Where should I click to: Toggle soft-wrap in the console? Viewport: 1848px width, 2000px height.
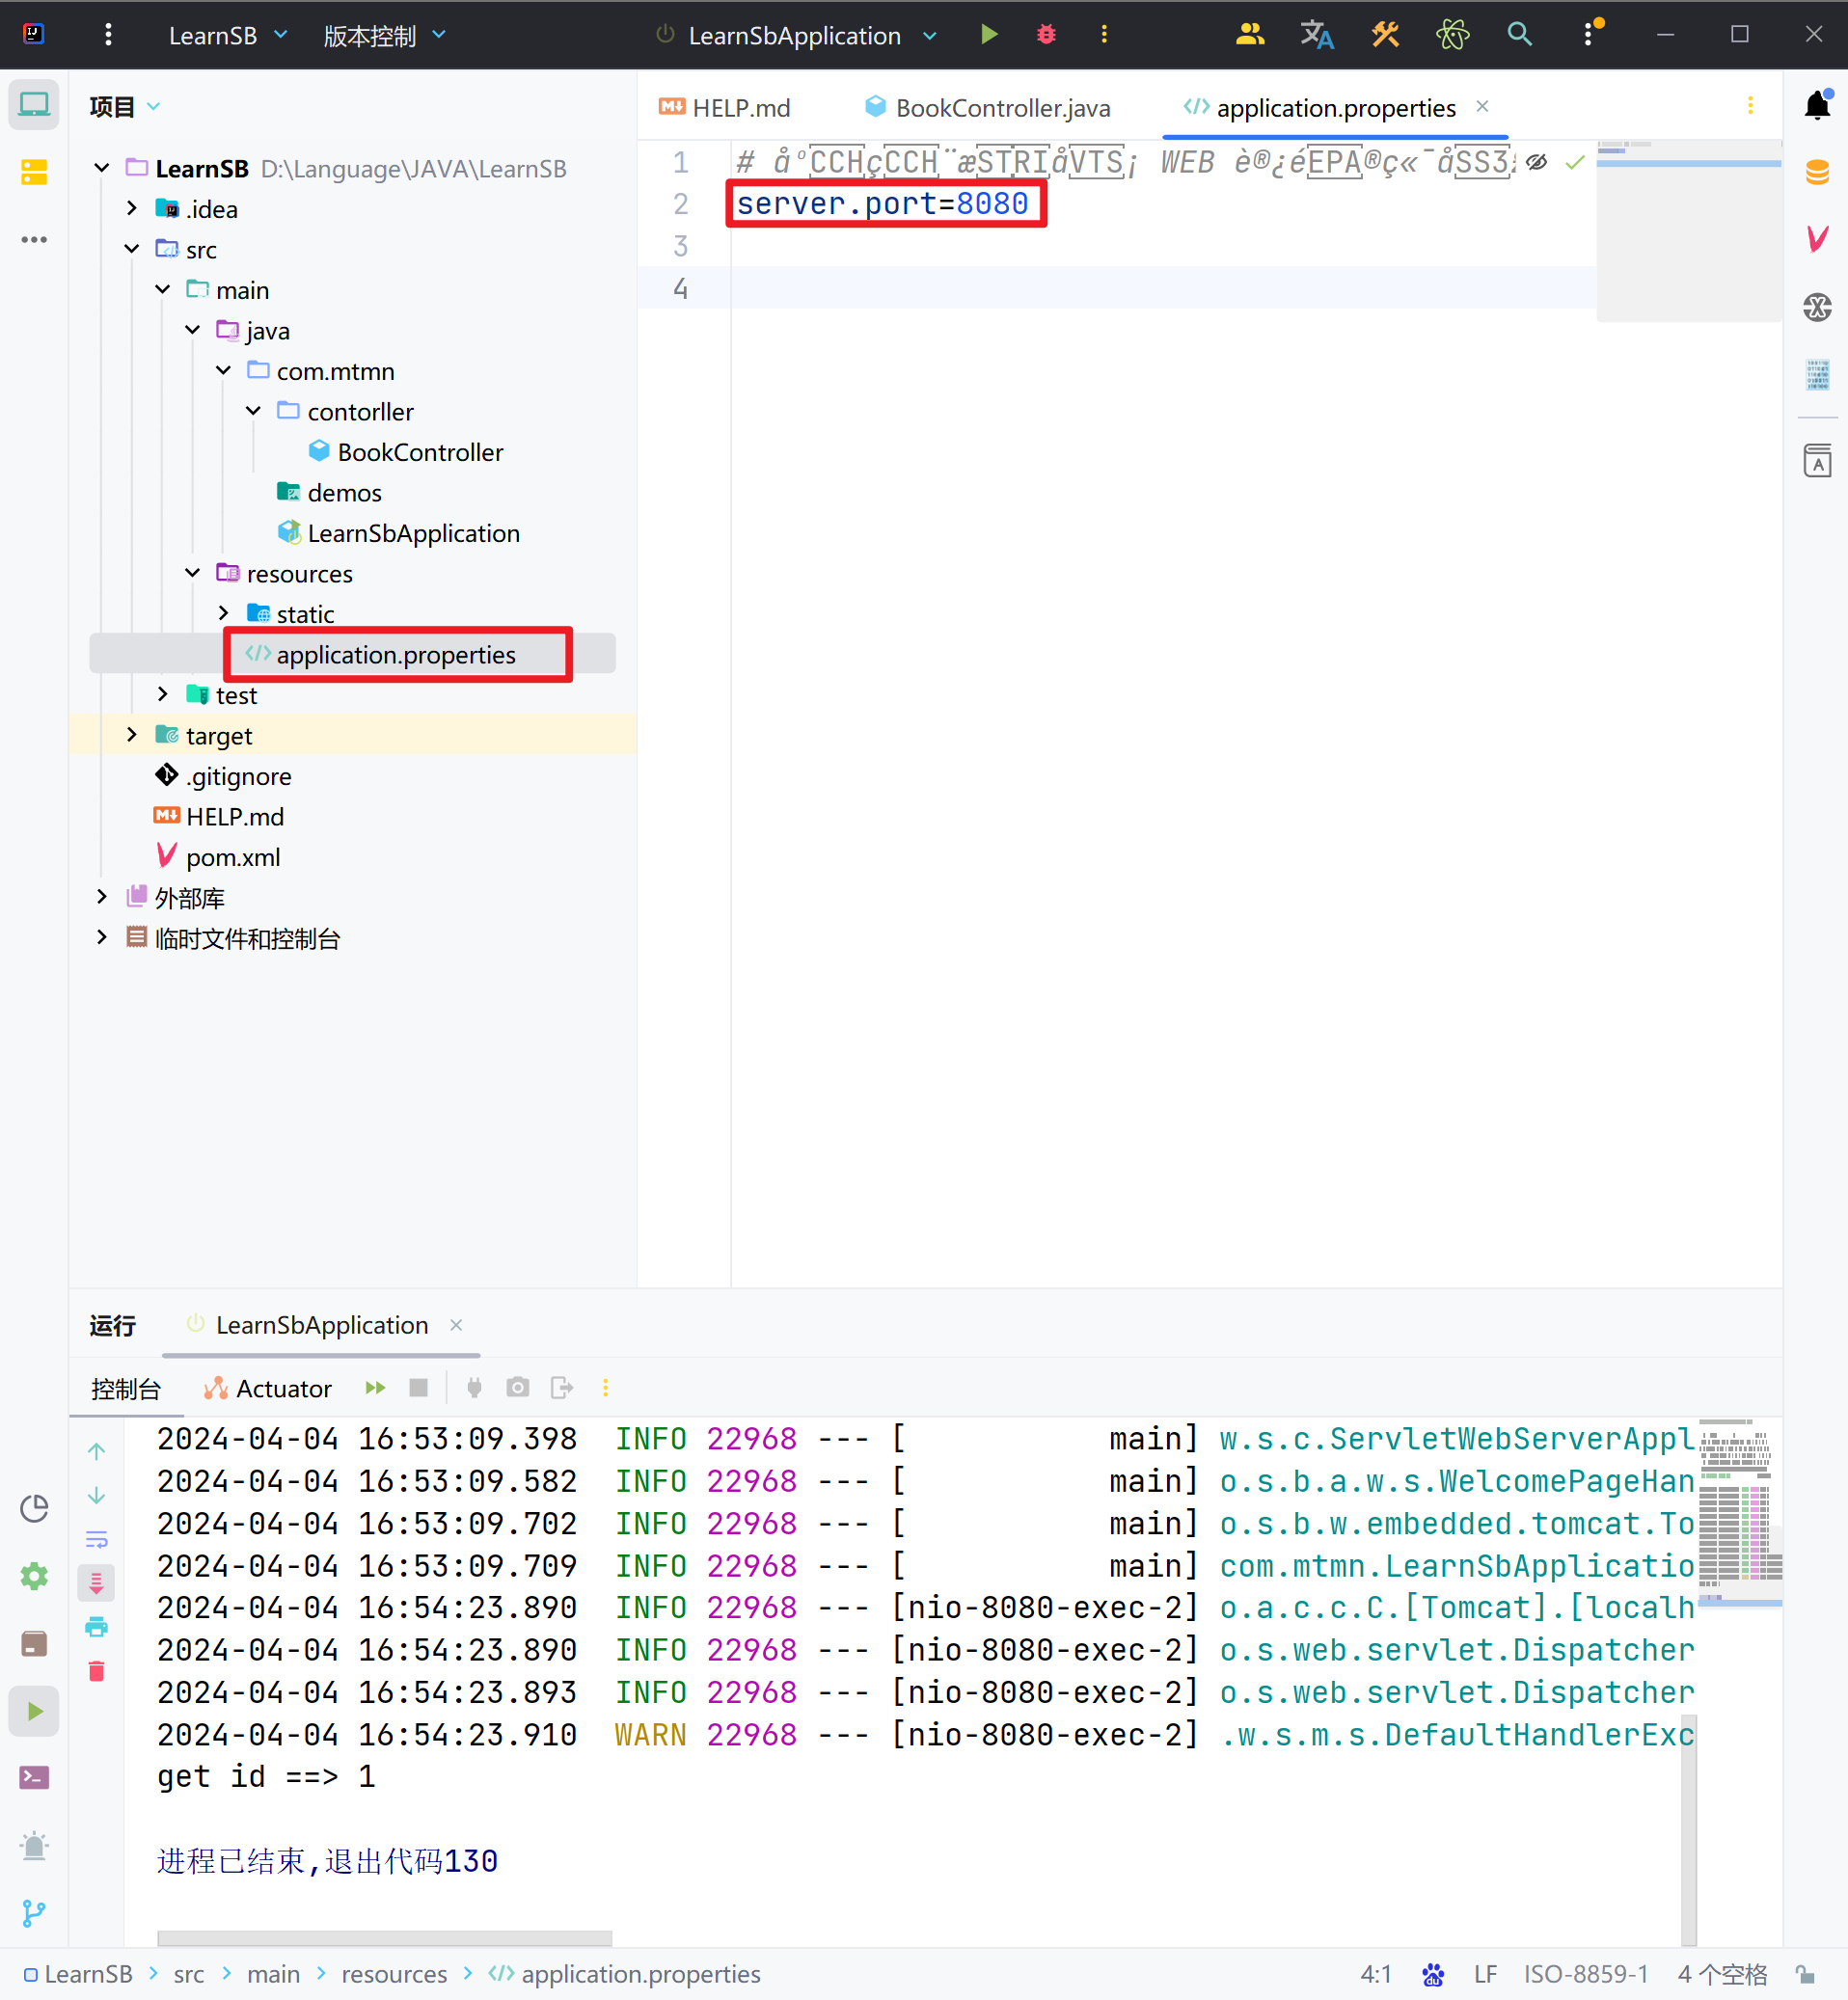click(96, 1539)
